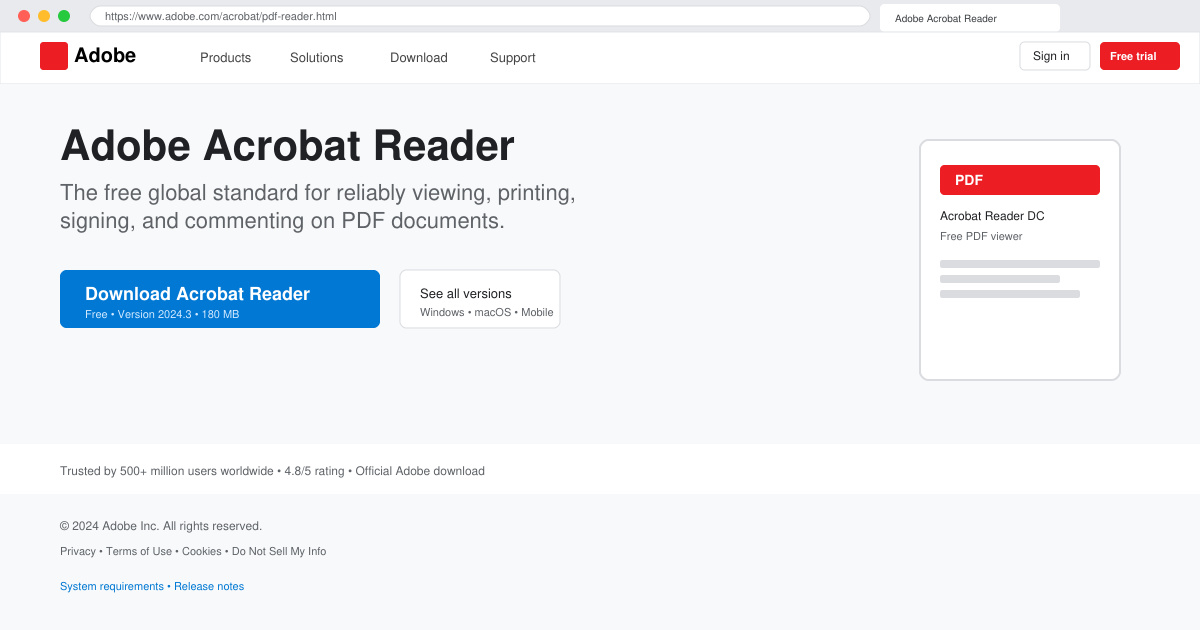Click the Adobe Acrobat Reader heading
The width and height of the screenshot is (1200, 630).
coord(287,146)
